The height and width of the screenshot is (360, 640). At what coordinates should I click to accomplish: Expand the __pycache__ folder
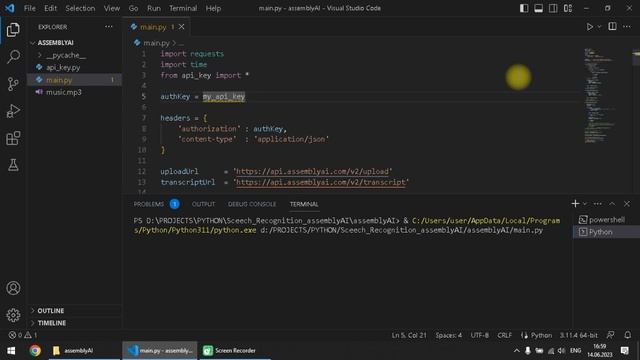[x=65, y=55]
